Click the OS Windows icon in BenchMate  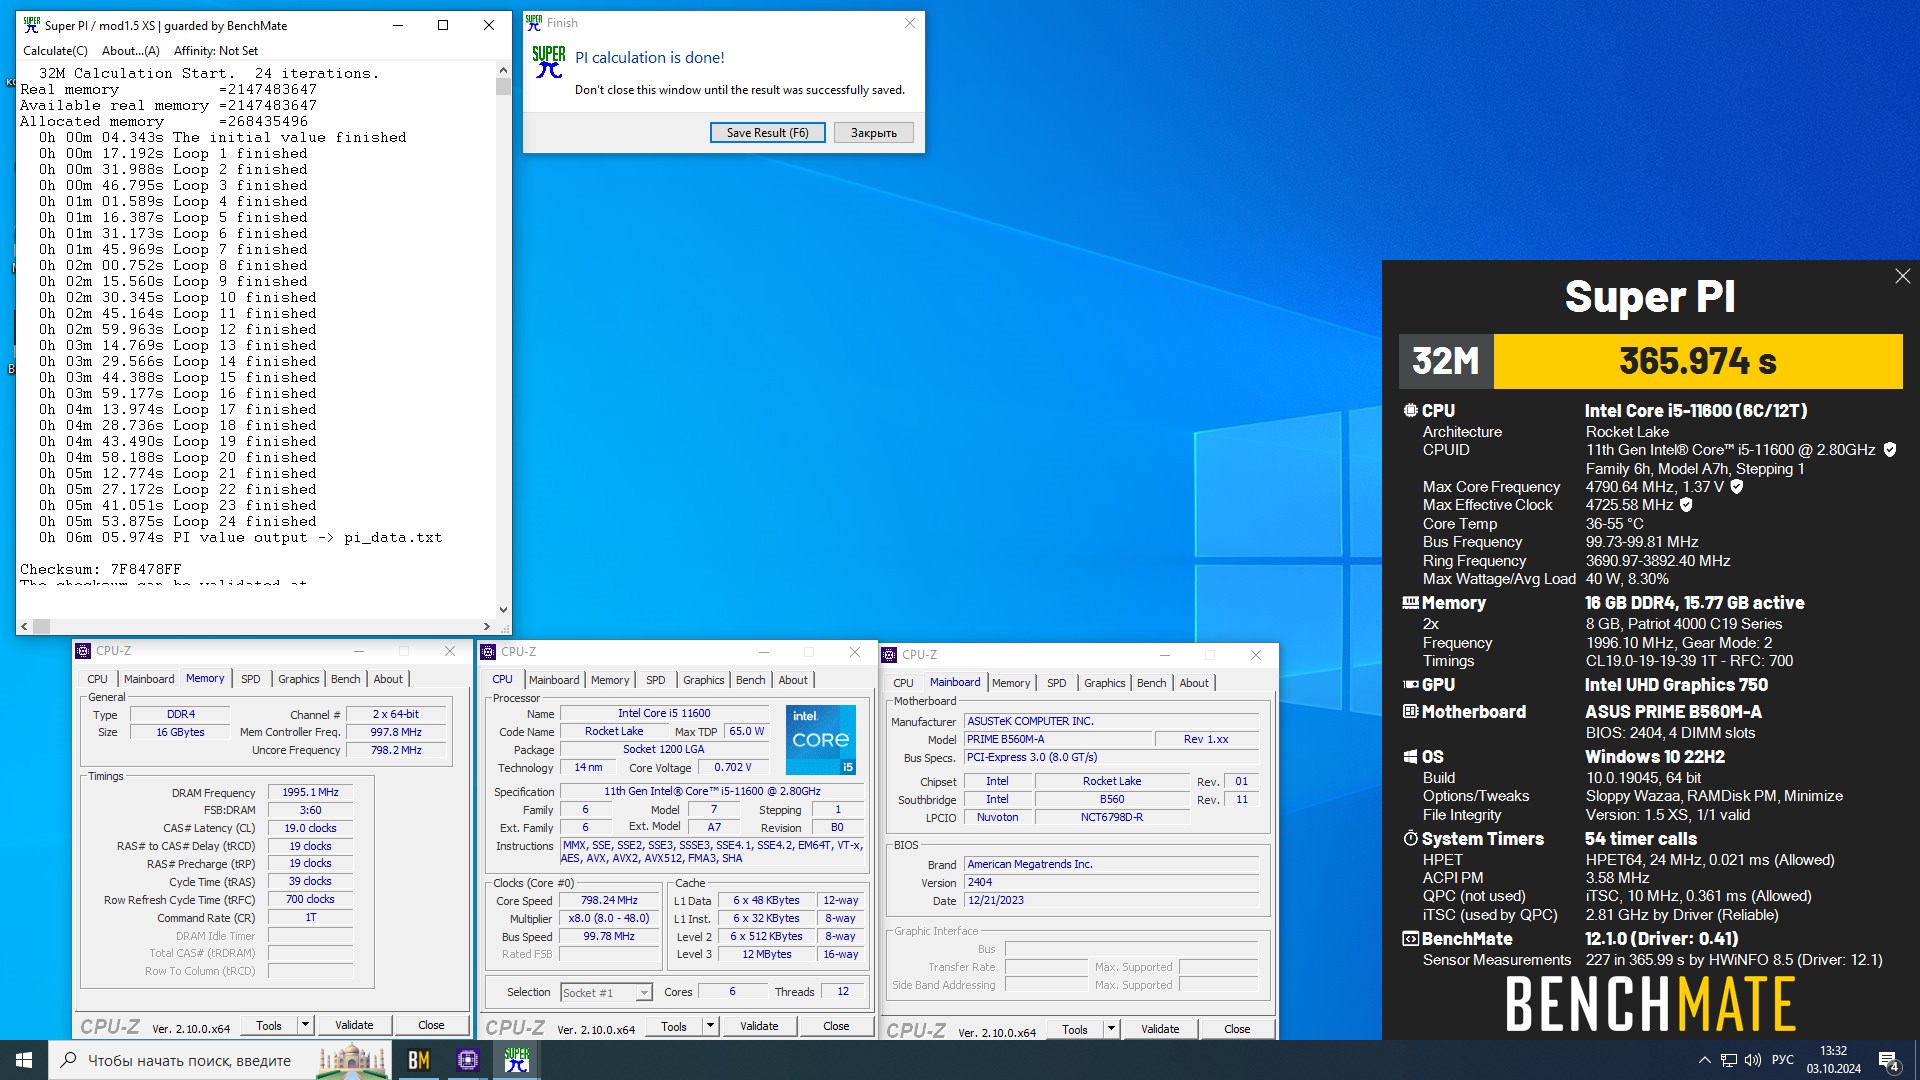point(1410,757)
